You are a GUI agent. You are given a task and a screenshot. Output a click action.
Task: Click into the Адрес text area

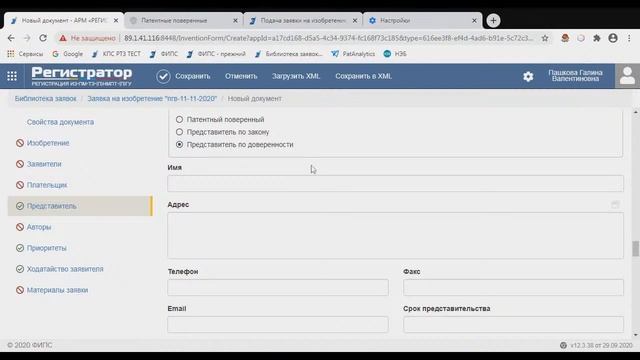point(395,236)
